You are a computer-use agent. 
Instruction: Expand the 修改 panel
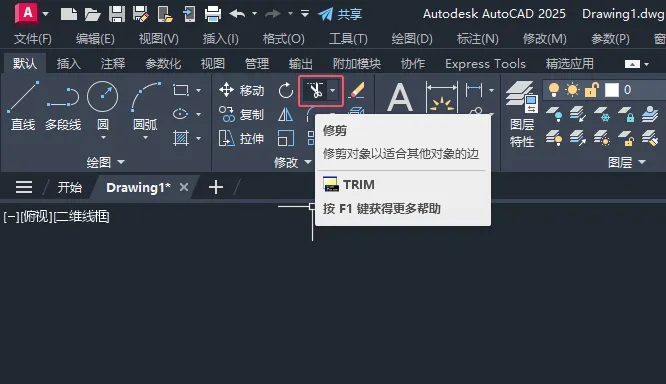tap(293, 162)
